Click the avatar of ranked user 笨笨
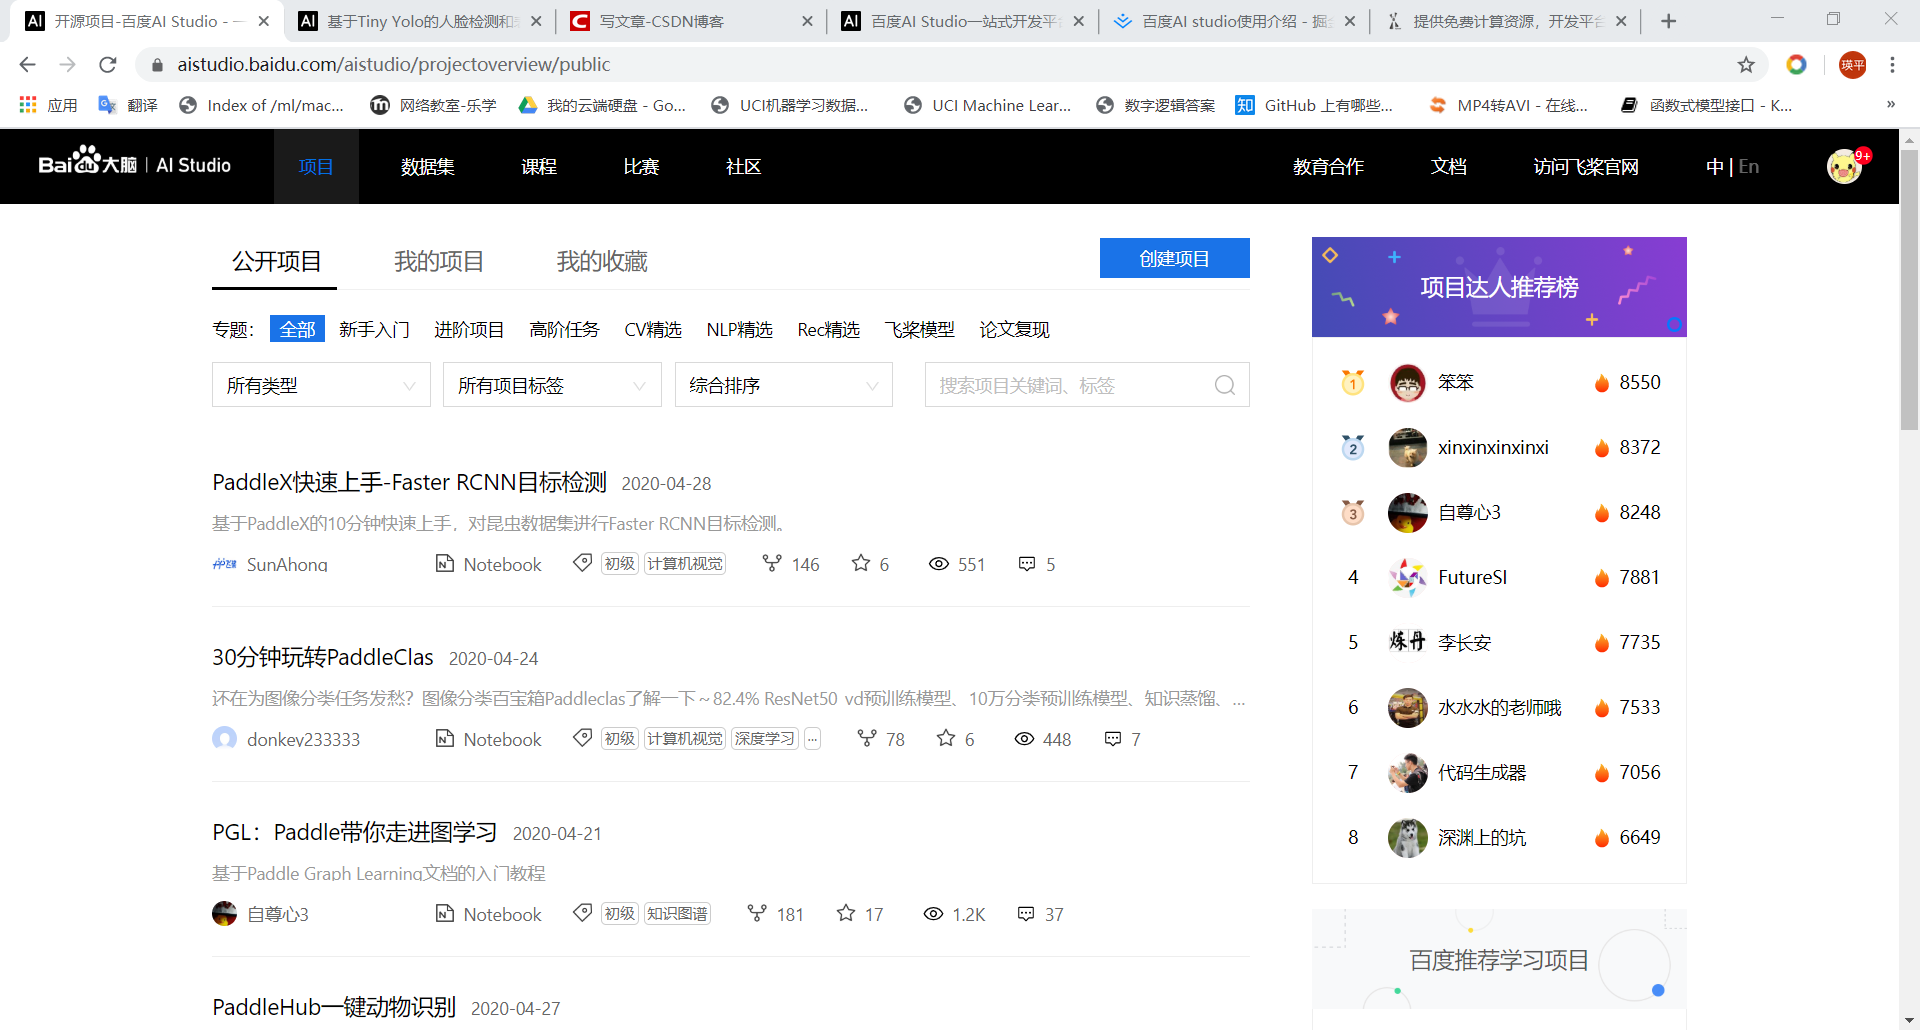The width and height of the screenshot is (1920, 1030). click(1408, 383)
